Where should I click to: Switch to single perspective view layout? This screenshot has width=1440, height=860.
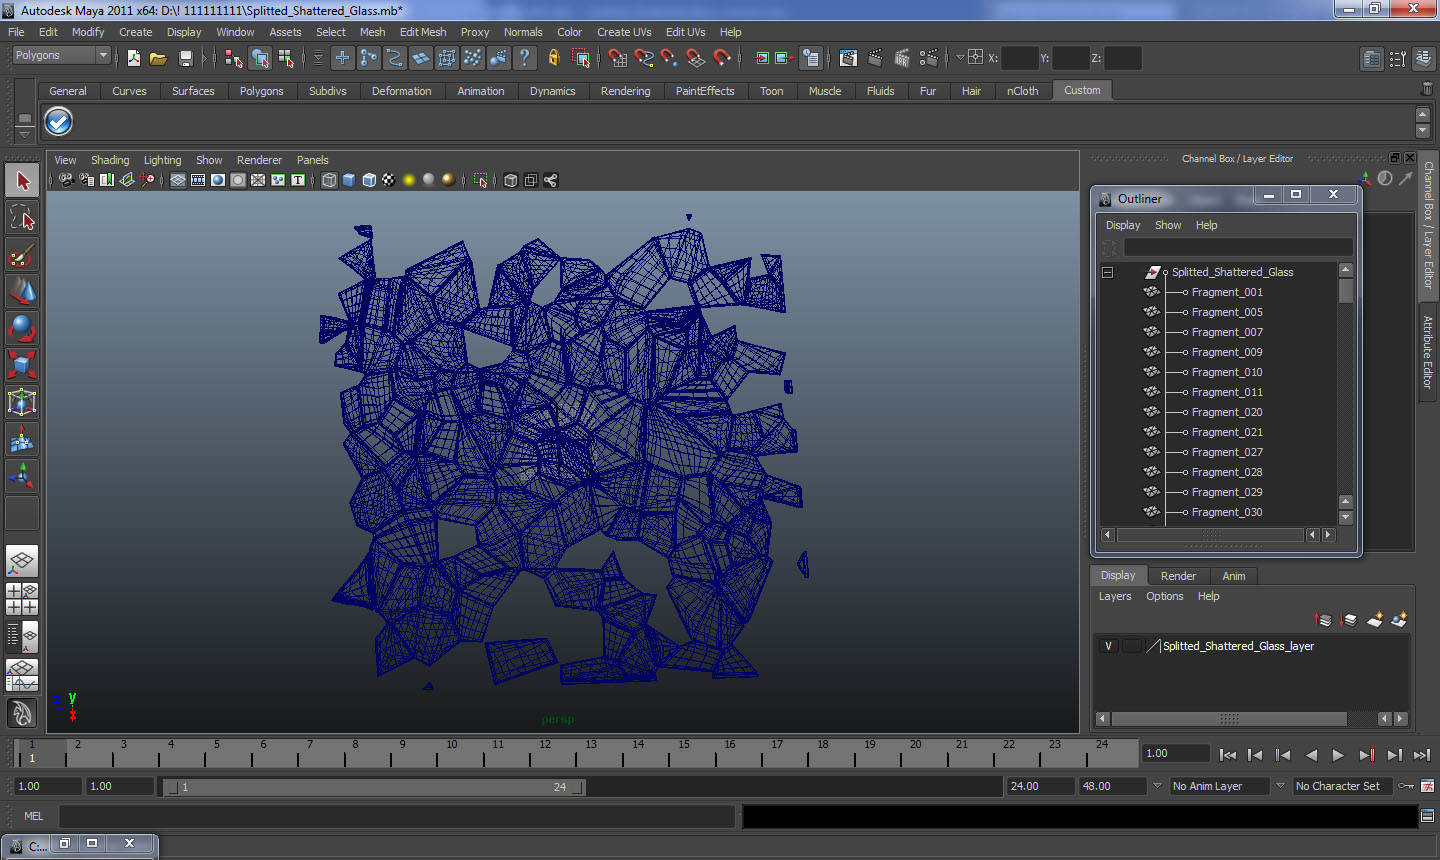click(22, 562)
